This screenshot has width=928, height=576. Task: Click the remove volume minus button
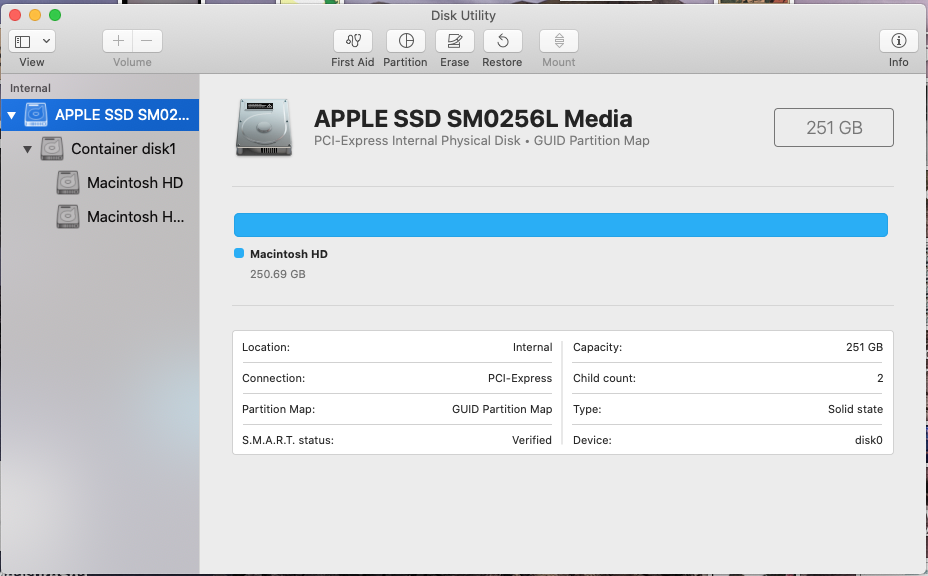click(x=147, y=41)
